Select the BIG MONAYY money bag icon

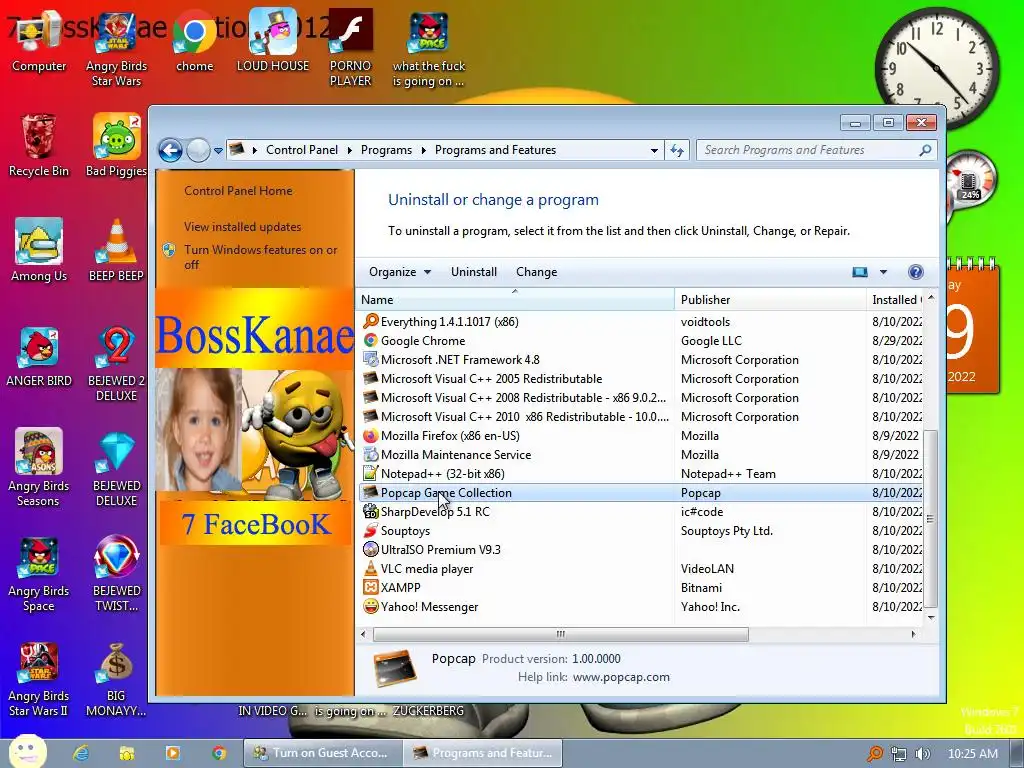point(116,679)
